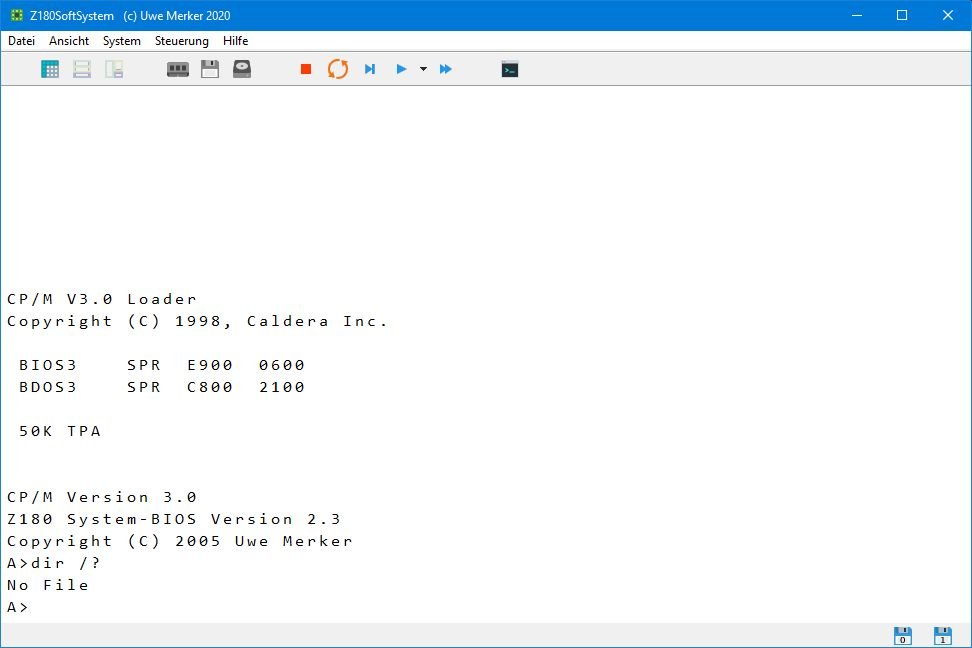Click floppy drive 0 status icon

(x=903, y=636)
